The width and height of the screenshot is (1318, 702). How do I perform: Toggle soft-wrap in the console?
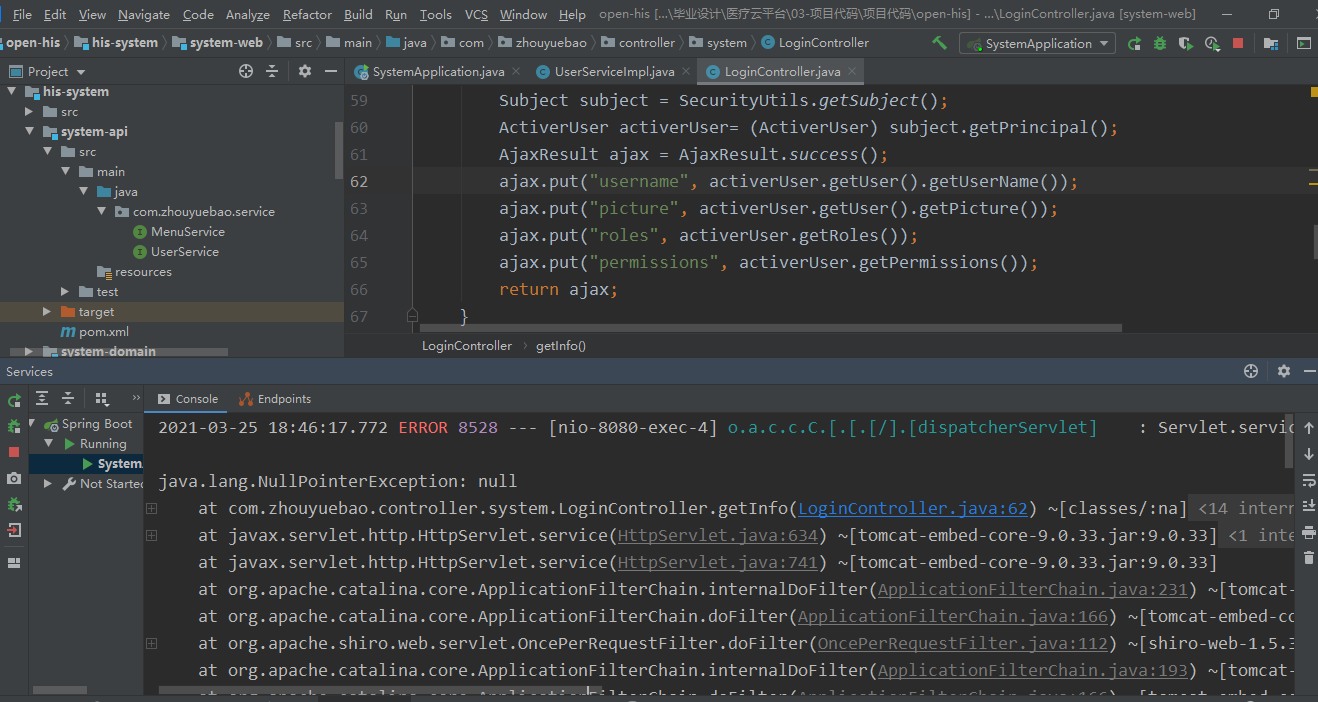click(x=1309, y=480)
